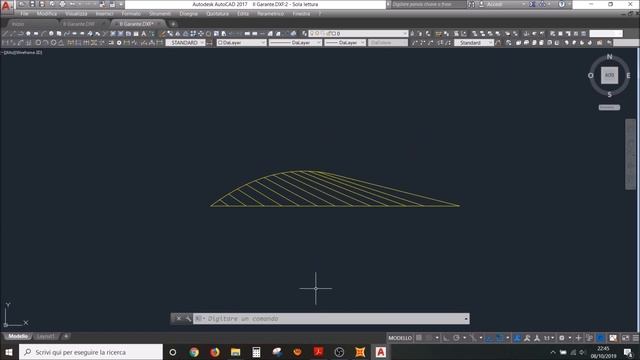Image resolution: width=640 pixels, height=360 pixels.
Task: Expand the command history arrow in command line
Action: pos(466,318)
